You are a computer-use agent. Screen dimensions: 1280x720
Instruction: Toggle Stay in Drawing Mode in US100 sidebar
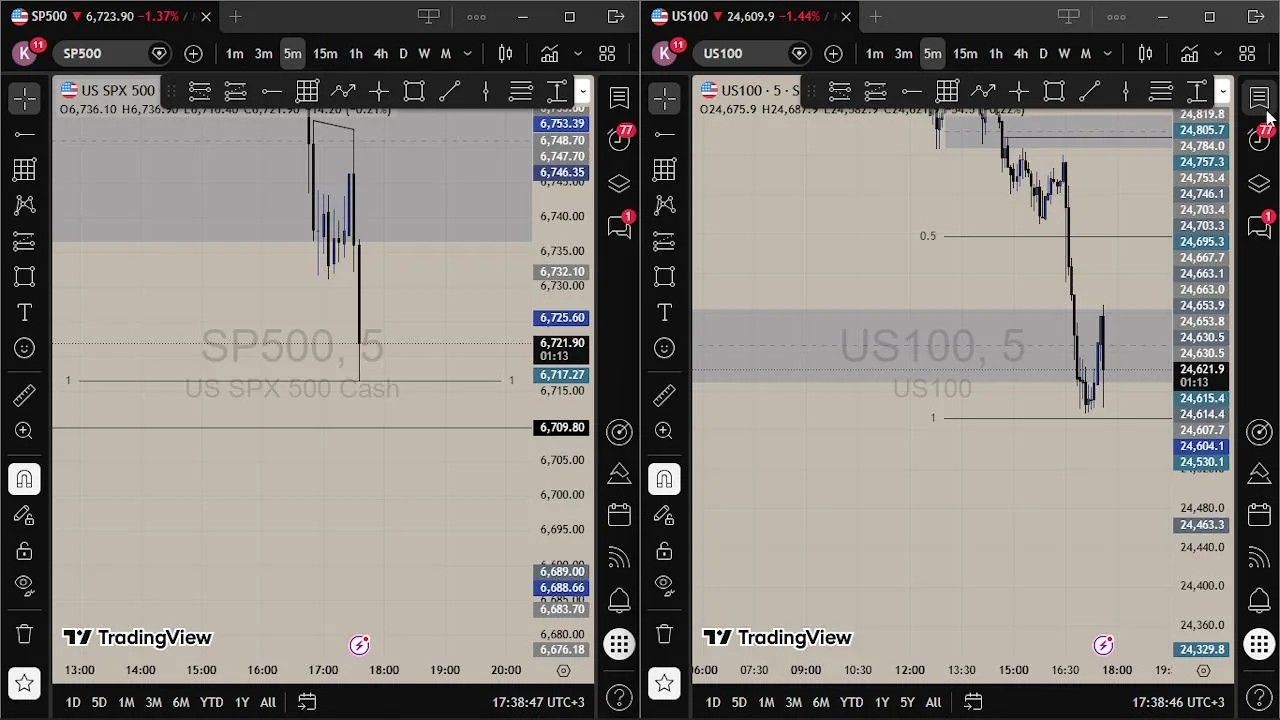(665, 516)
